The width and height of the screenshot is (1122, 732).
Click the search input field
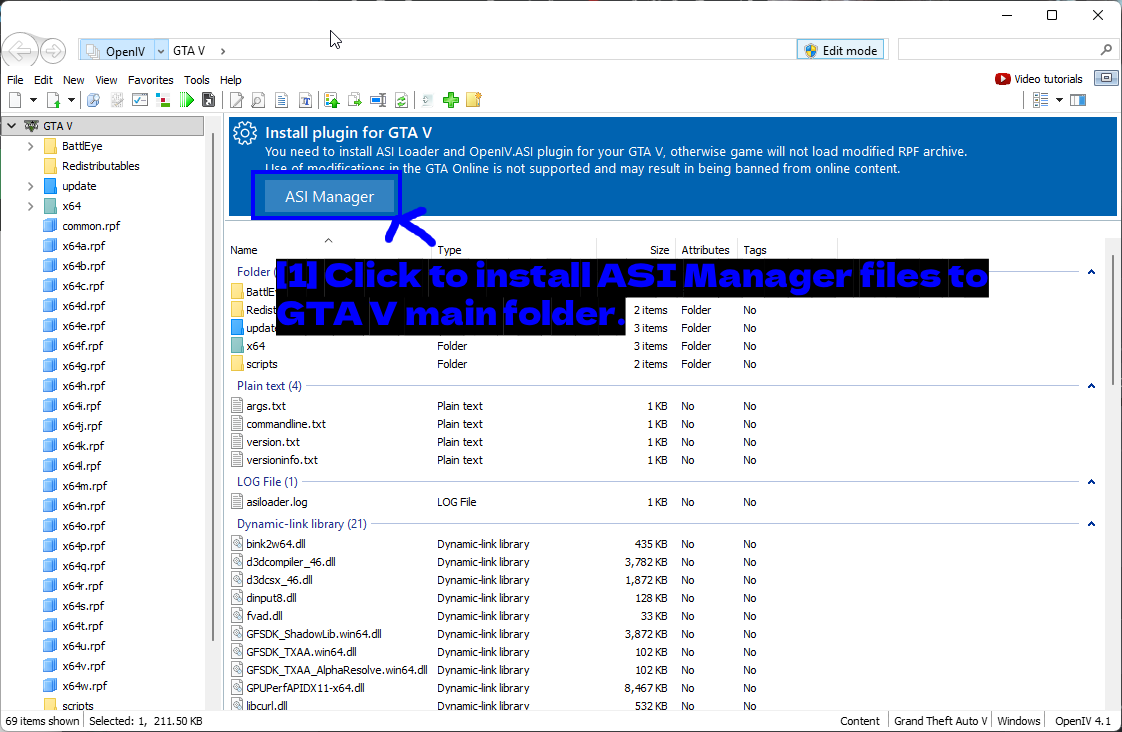coord(998,49)
